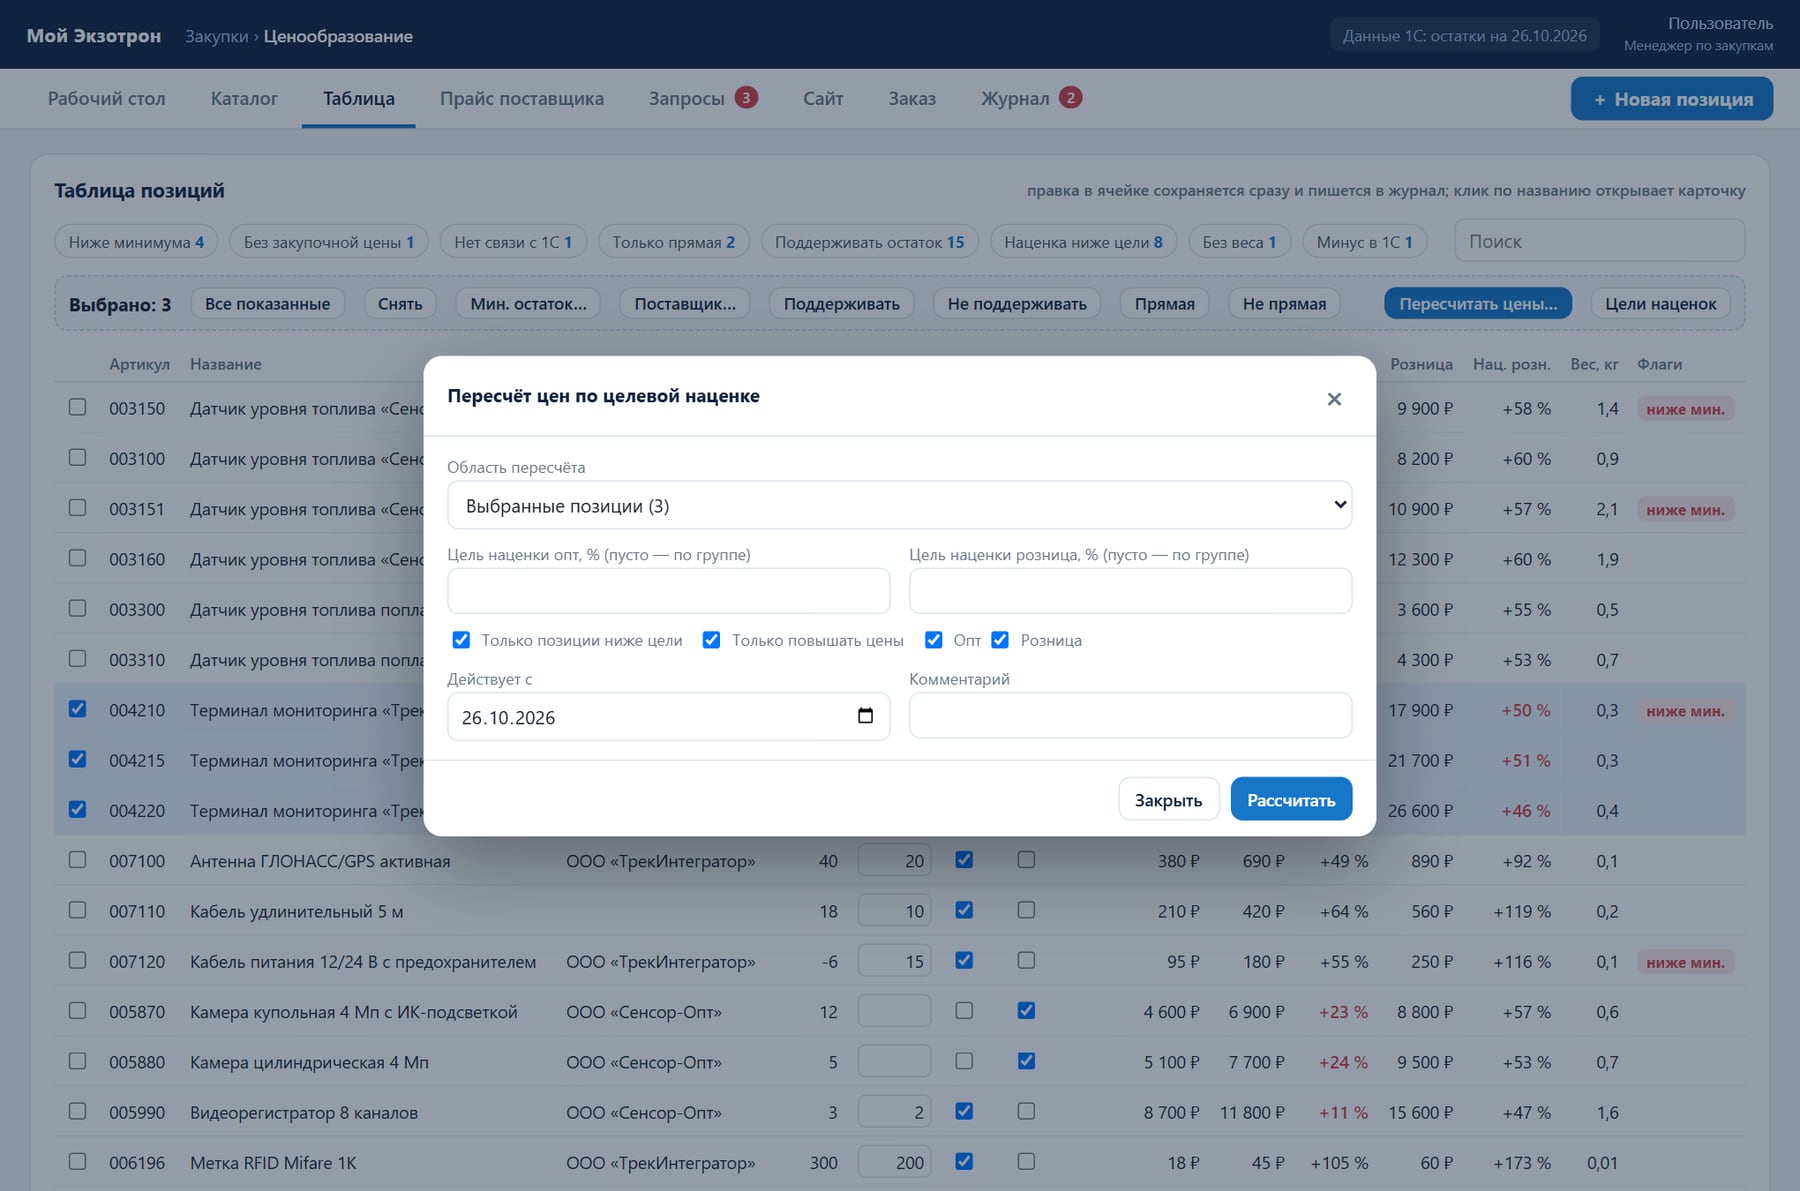Viewport: 1800px width, 1191px height.
Task: Close the price recalculation dialog with X
Action: pos(1334,399)
